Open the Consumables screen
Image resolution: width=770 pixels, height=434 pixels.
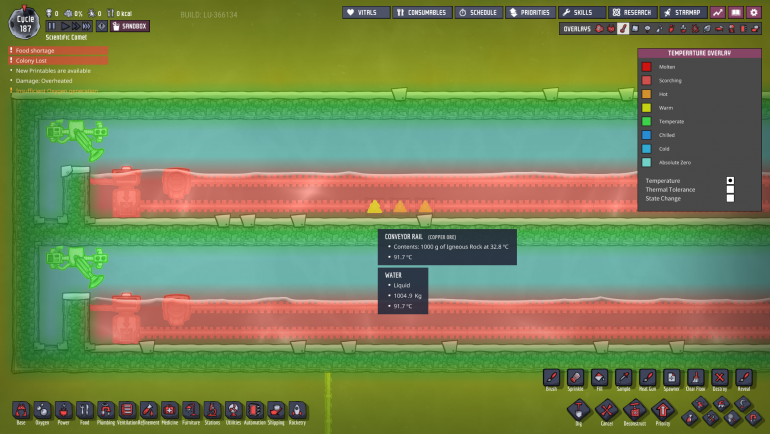[422, 12]
